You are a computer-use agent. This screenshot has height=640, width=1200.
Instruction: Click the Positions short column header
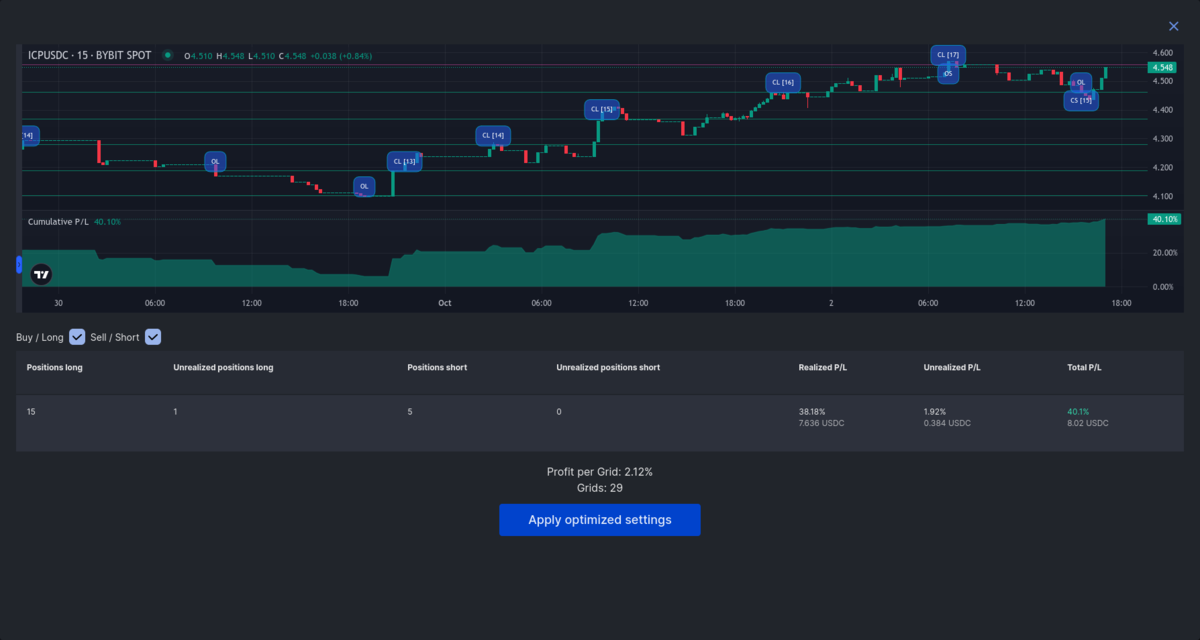click(437, 367)
